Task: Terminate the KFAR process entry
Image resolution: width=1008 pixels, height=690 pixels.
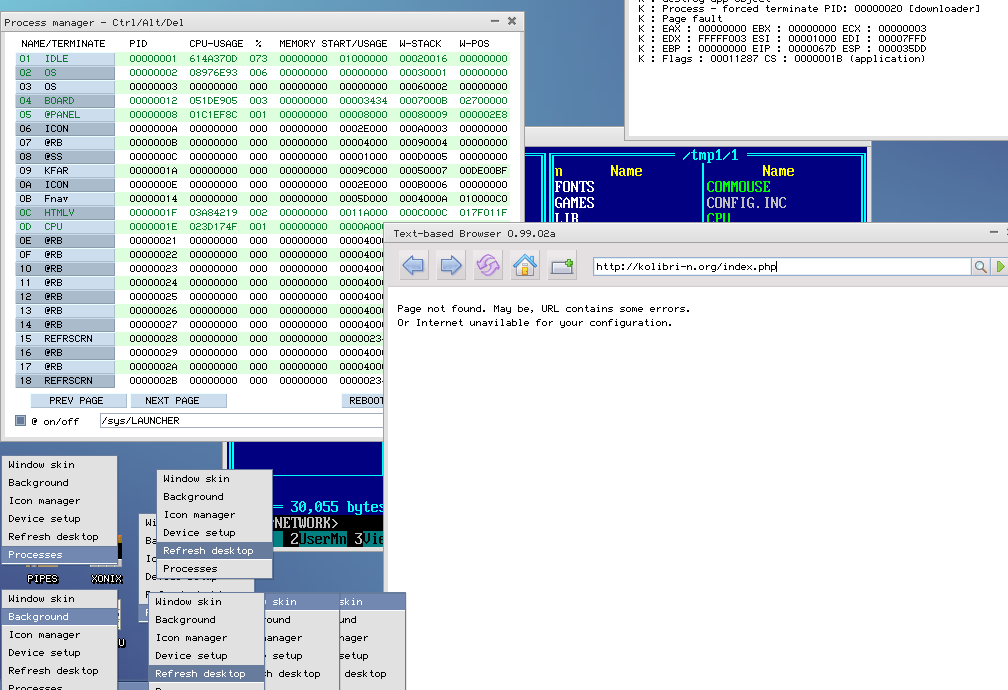Action: [65, 171]
